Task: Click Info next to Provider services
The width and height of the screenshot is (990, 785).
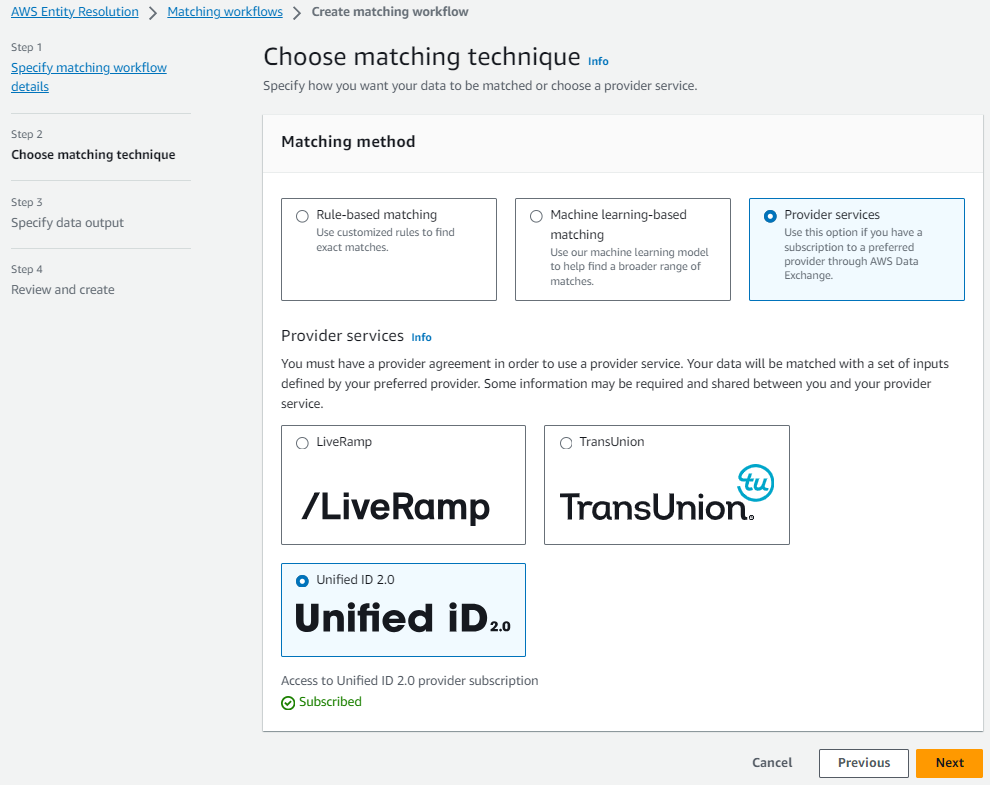Action: (x=421, y=337)
